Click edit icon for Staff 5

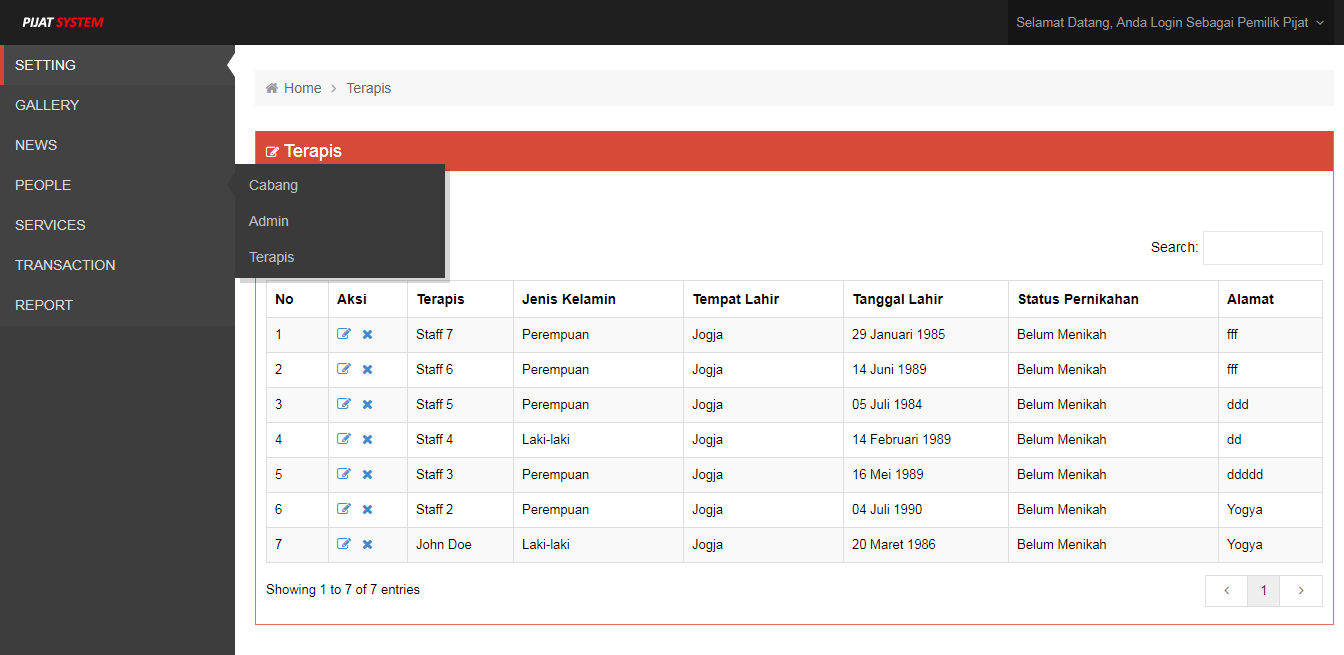coord(344,404)
